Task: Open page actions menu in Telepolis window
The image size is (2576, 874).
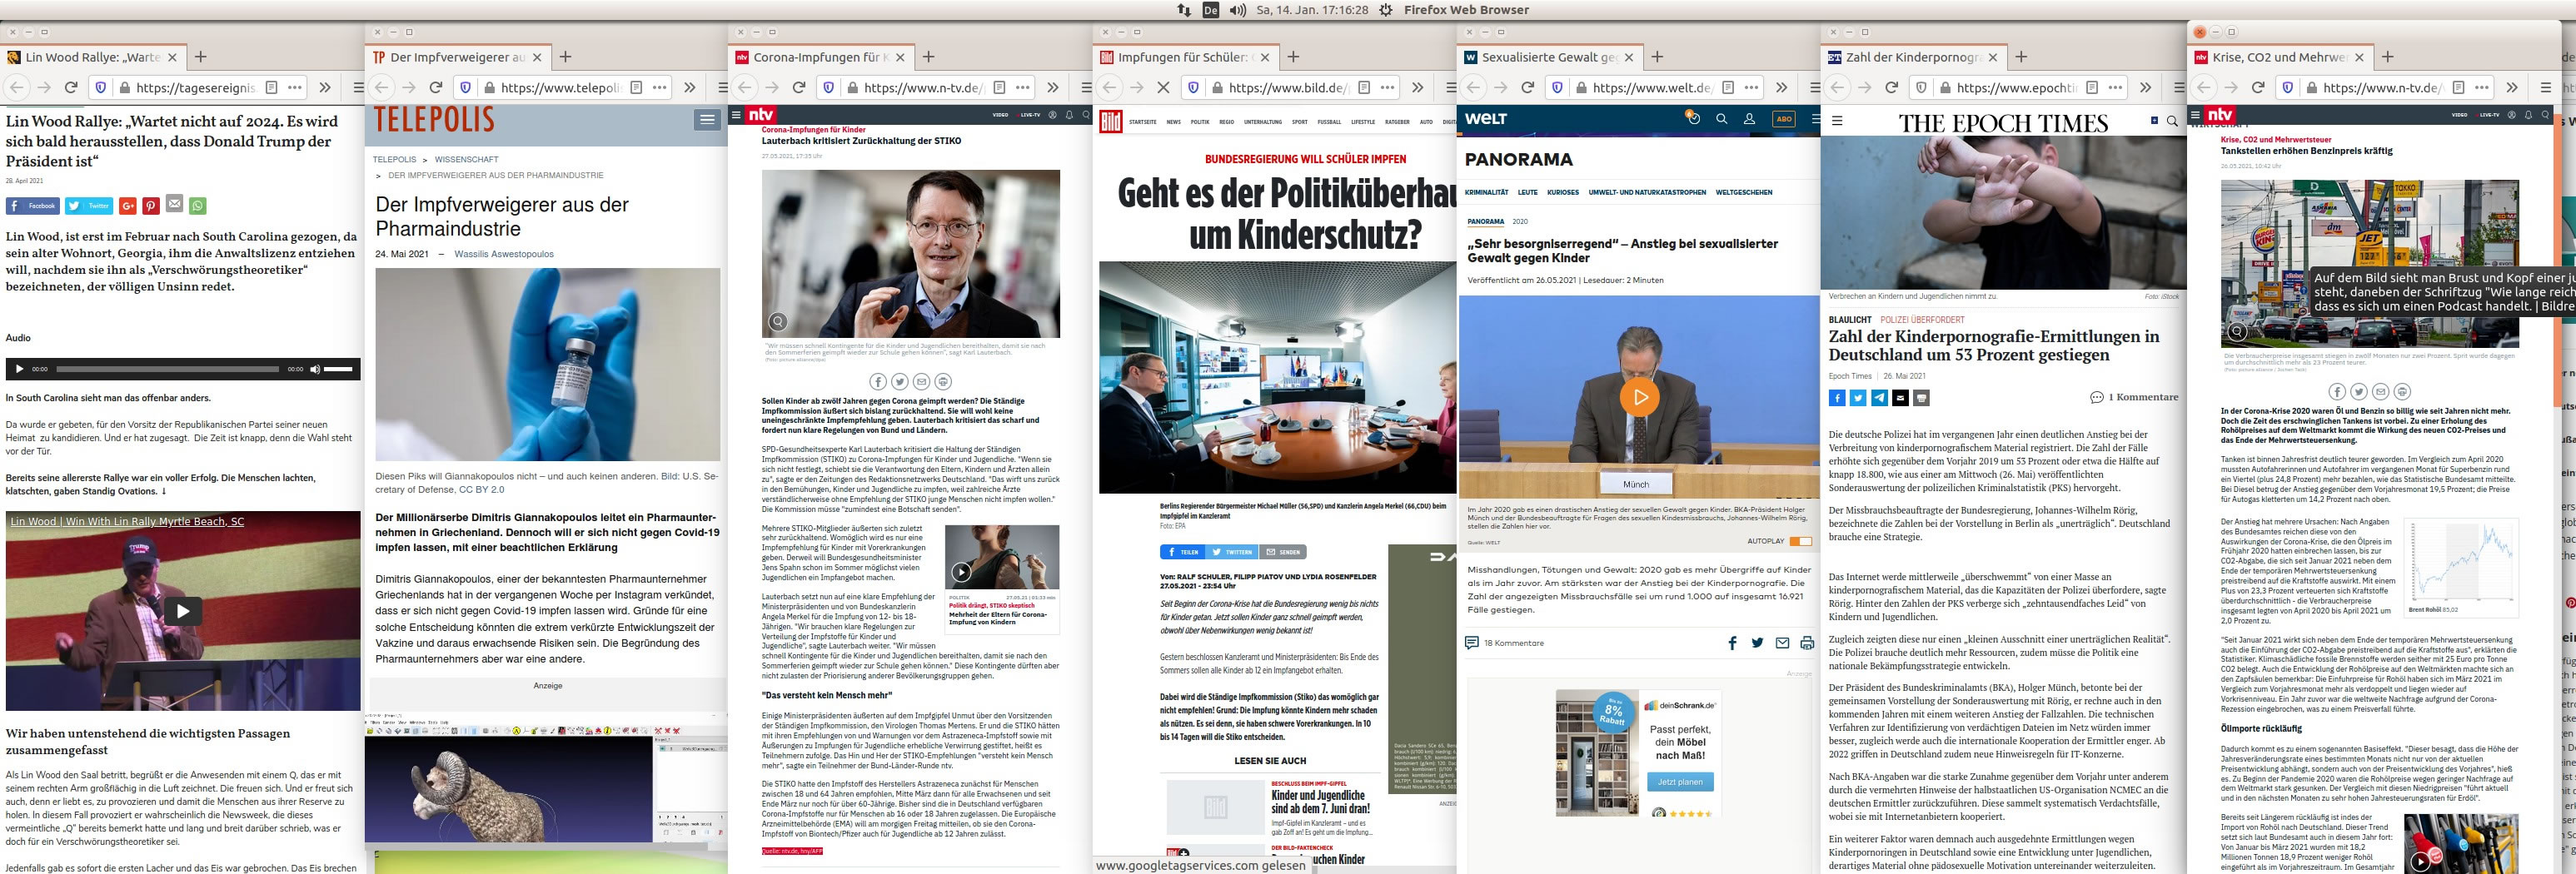Action: coord(659,88)
